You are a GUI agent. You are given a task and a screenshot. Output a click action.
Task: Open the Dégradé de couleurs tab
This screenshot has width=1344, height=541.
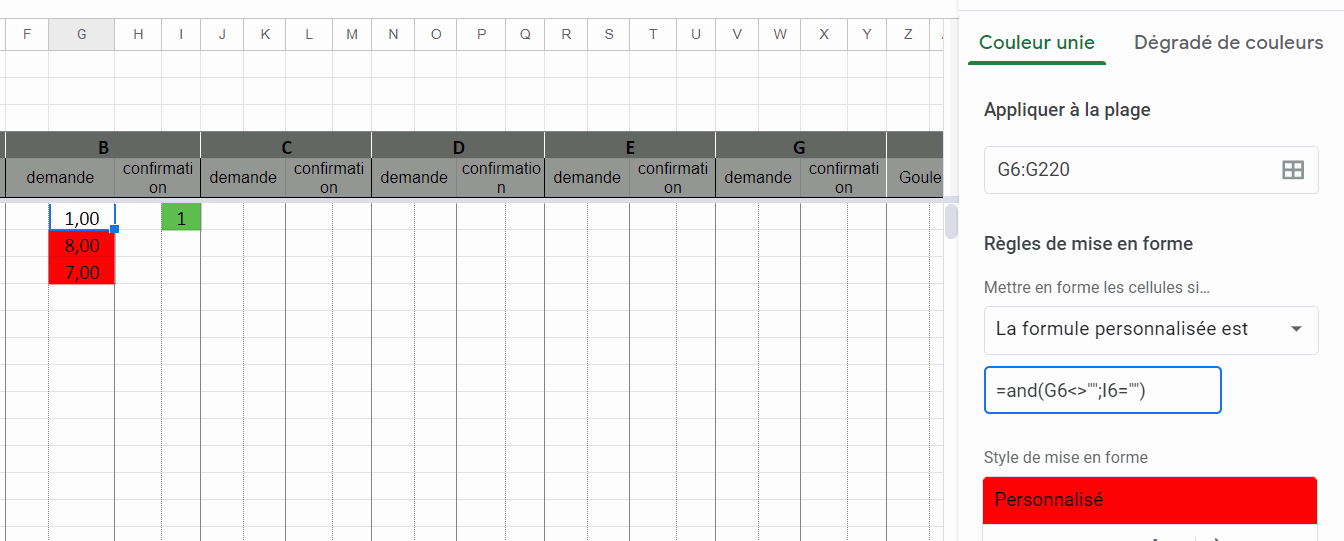(1228, 43)
